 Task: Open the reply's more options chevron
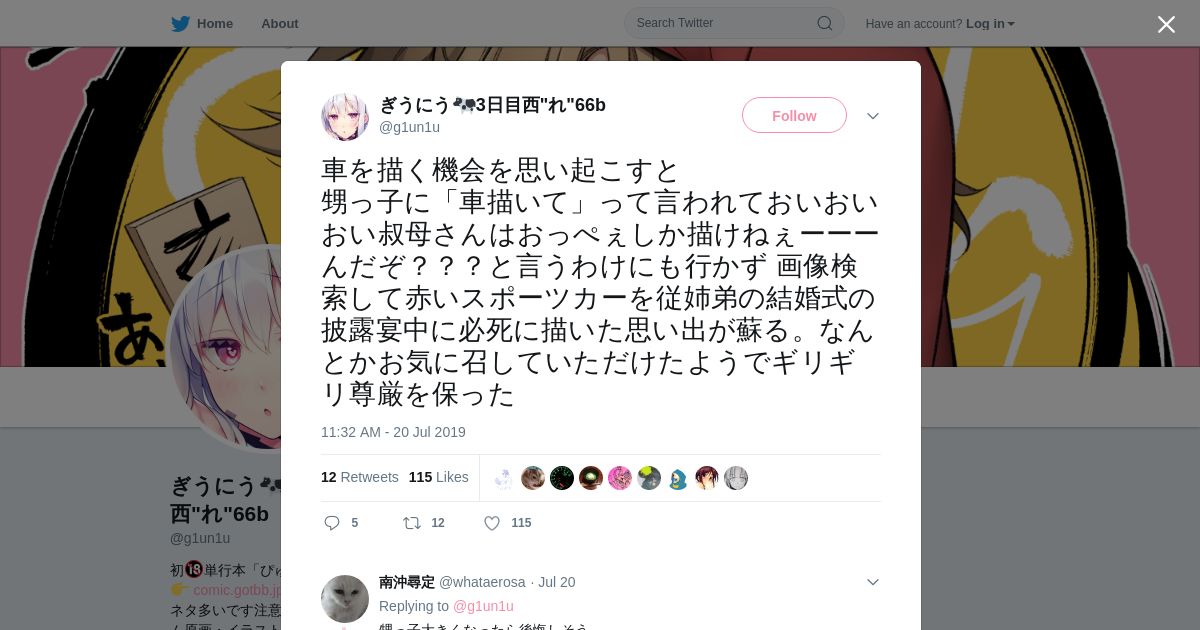click(873, 582)
